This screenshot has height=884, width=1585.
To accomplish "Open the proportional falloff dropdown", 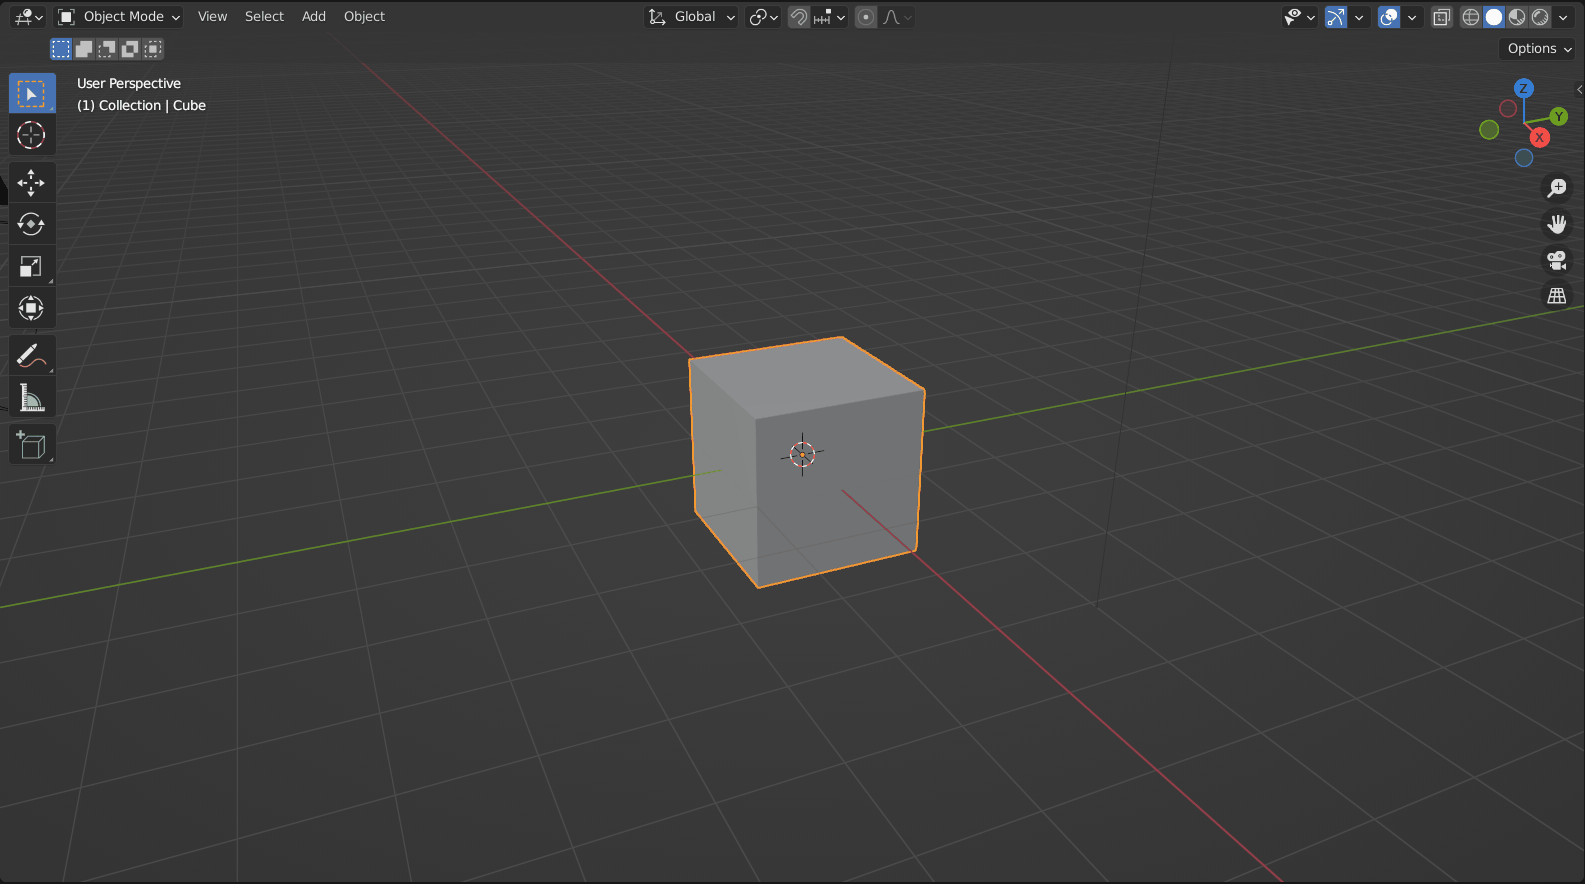I will click(896, 17).
